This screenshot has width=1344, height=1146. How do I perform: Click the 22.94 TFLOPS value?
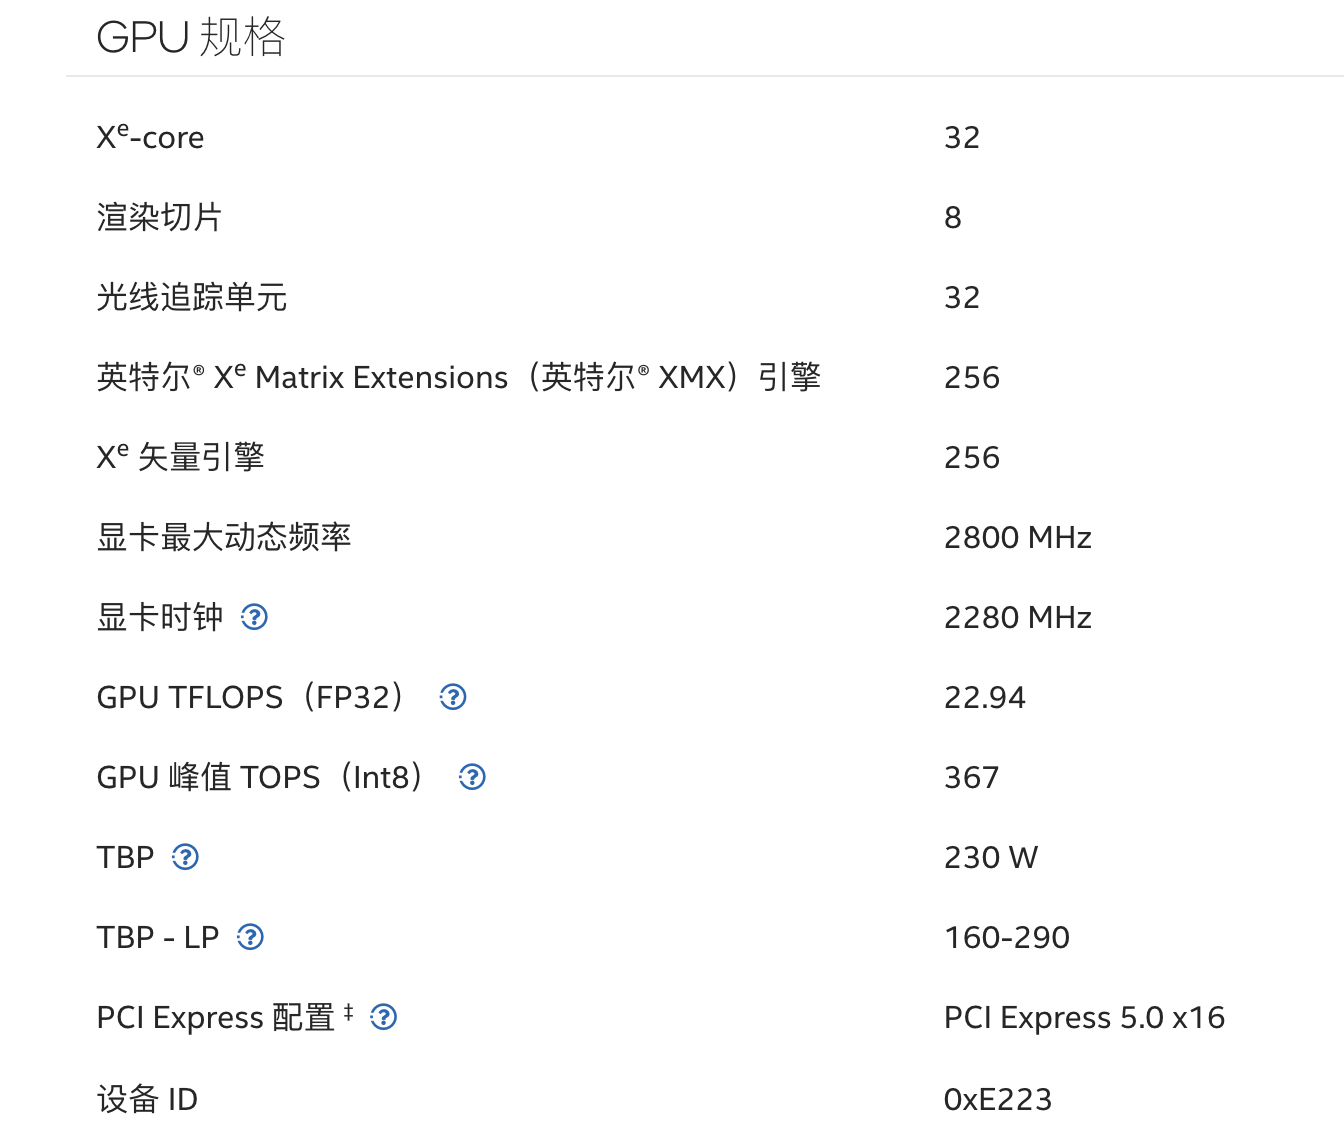tap(984, 697)
